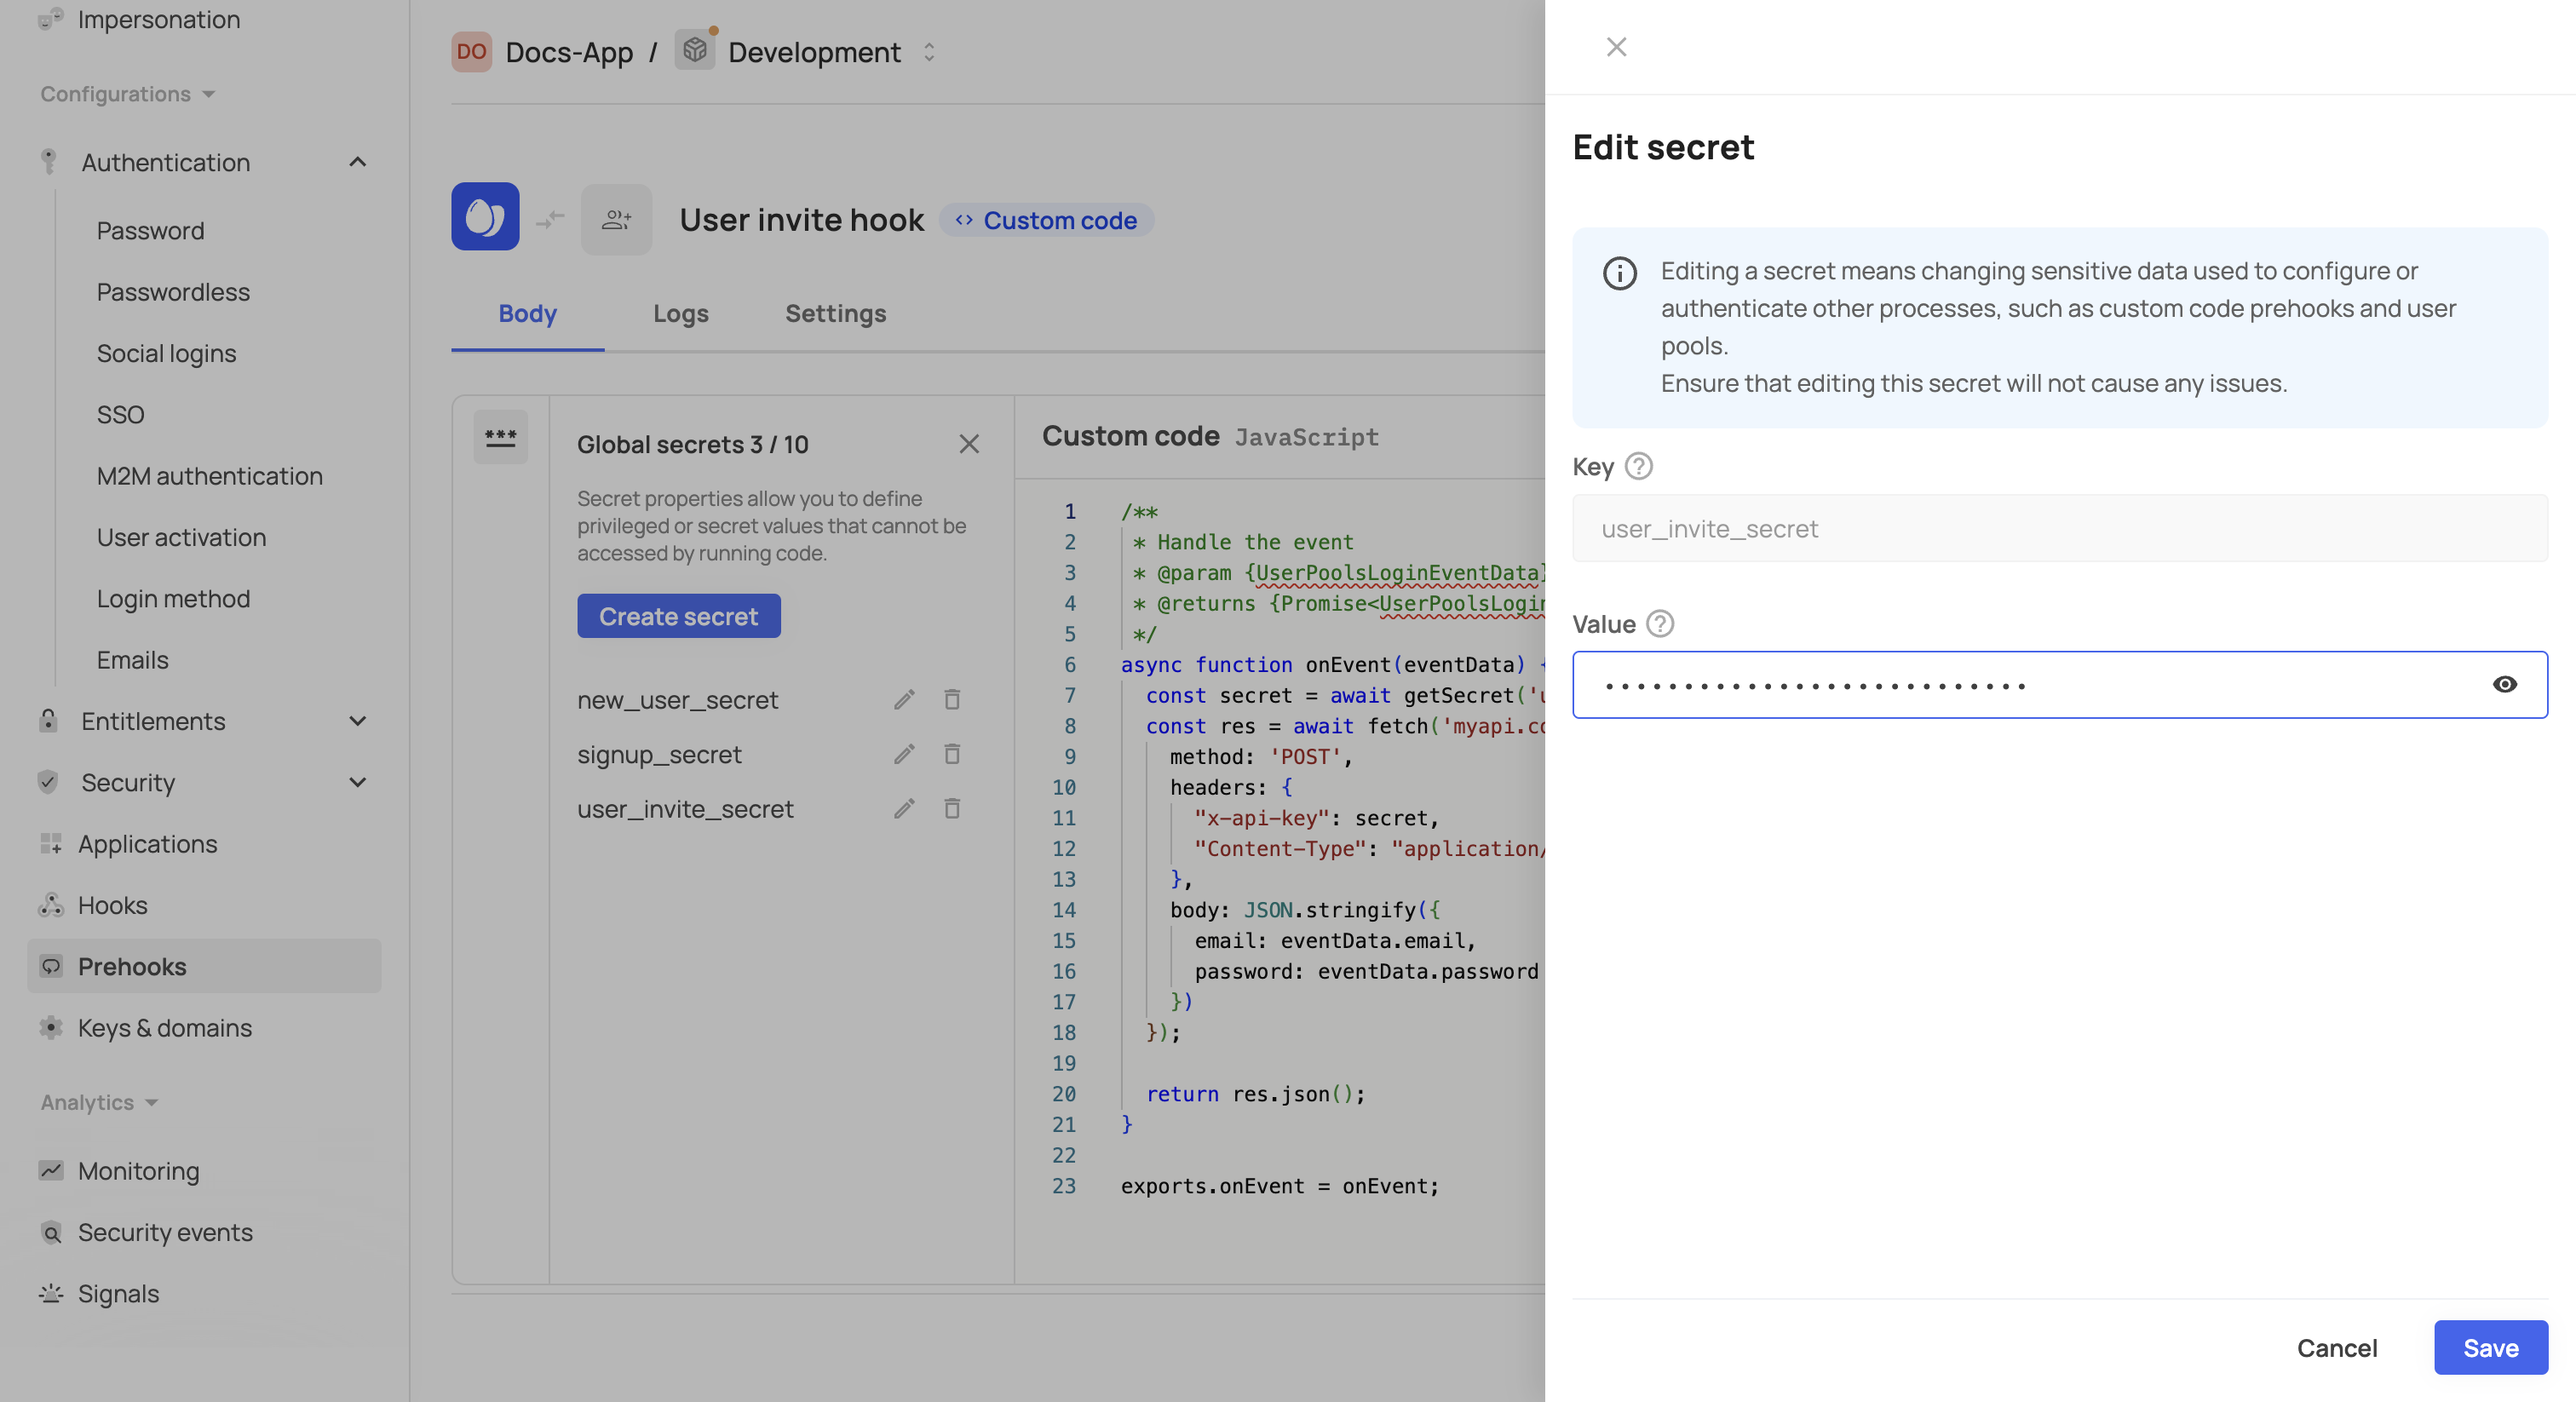Close the Global secrets panel
This screenshot has height=1402, width=2576.
tap(968, 444)
